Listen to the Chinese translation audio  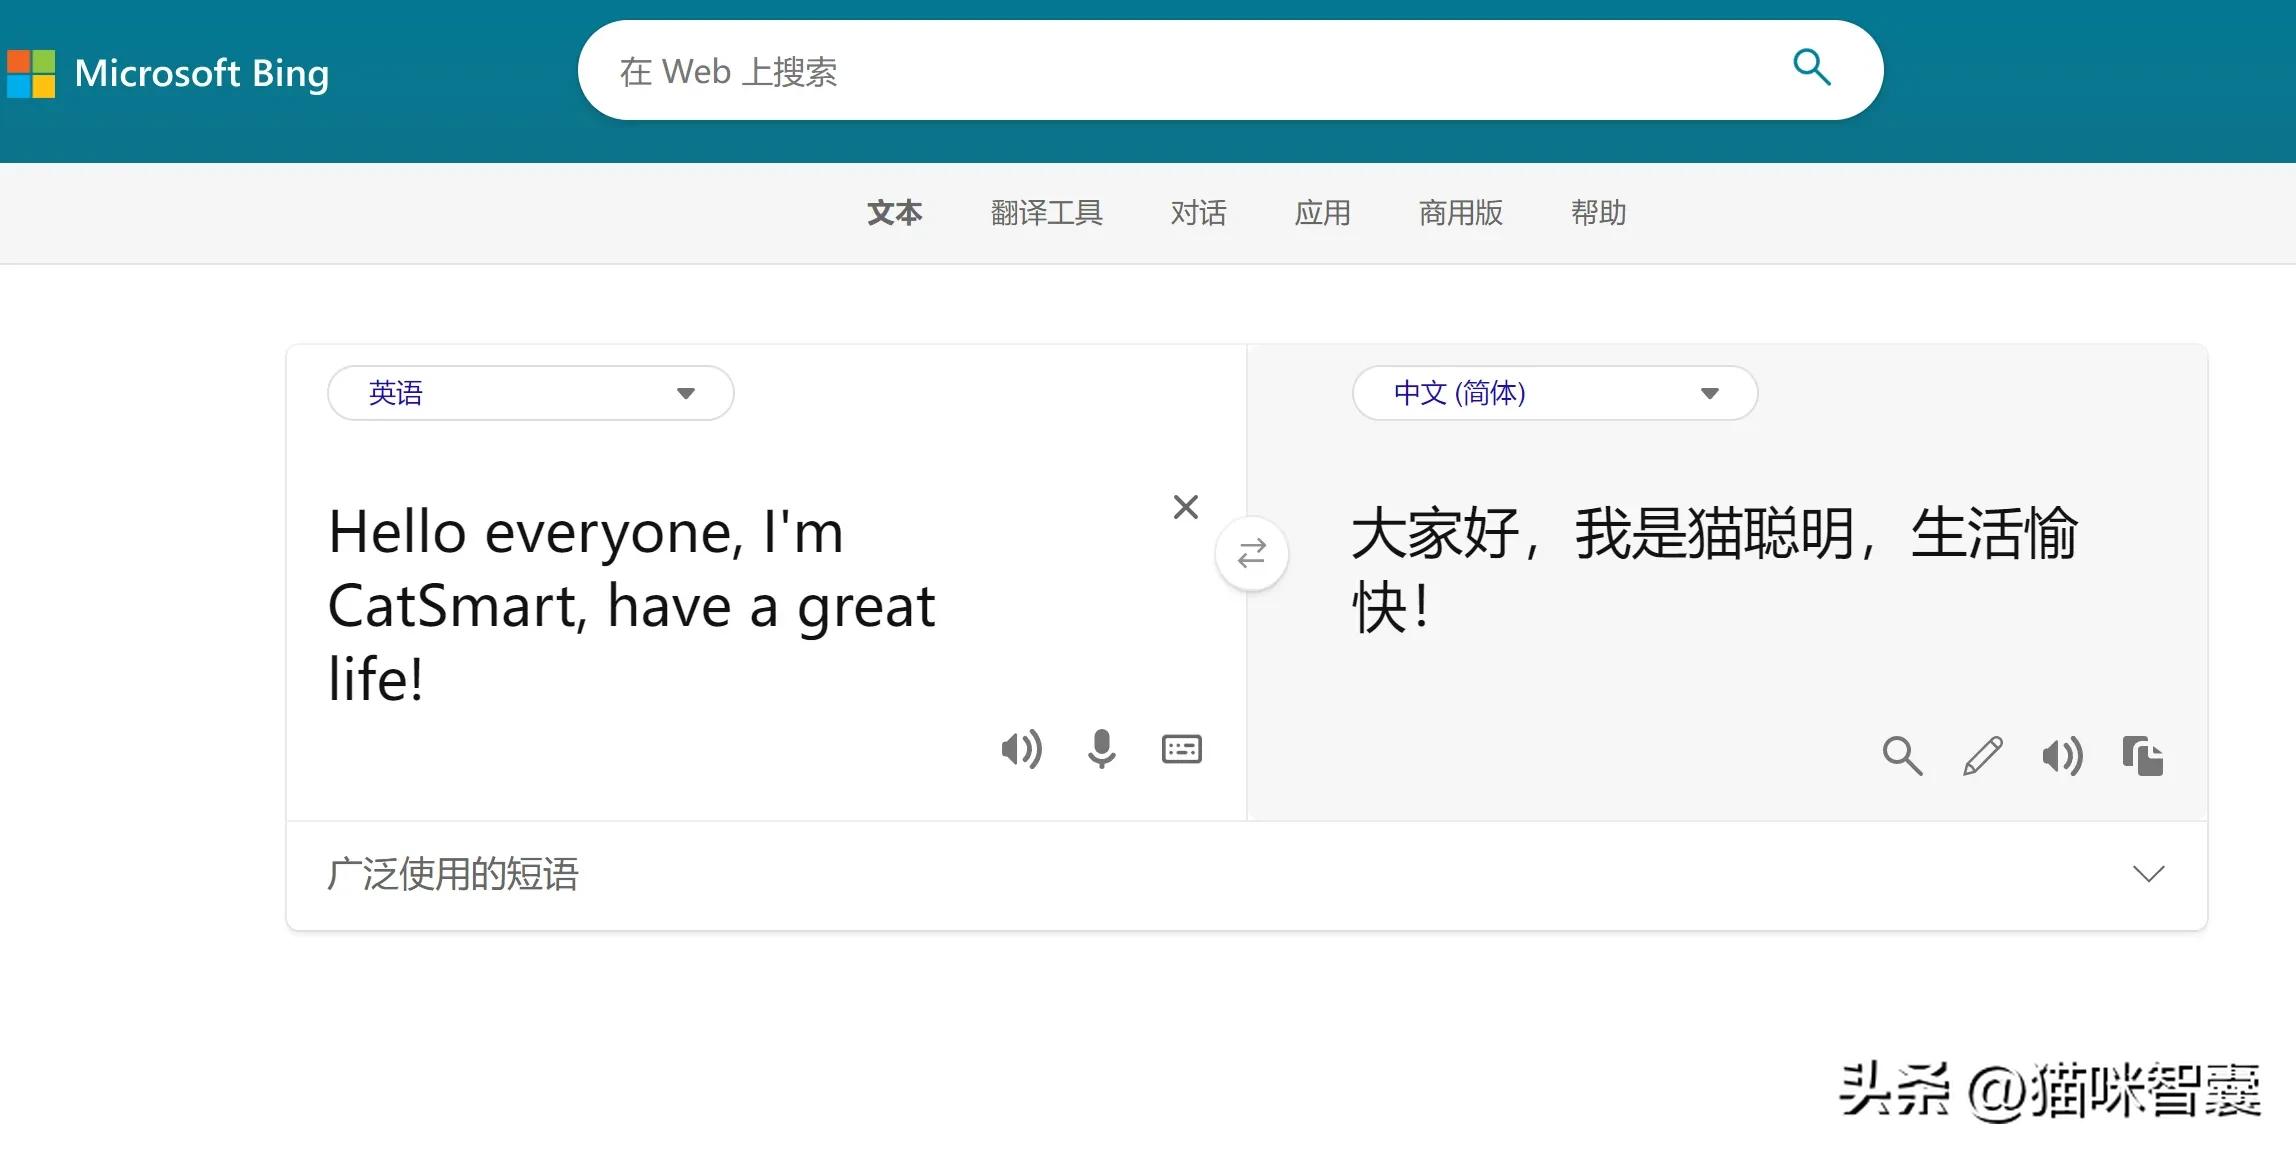[2062, 756]
